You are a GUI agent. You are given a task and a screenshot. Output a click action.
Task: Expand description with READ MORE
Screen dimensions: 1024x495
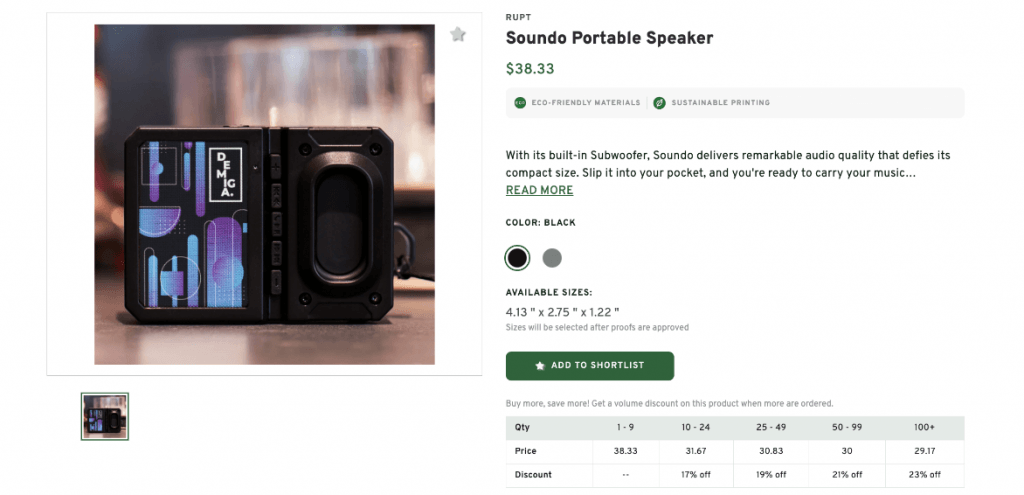tap(539, 191)
